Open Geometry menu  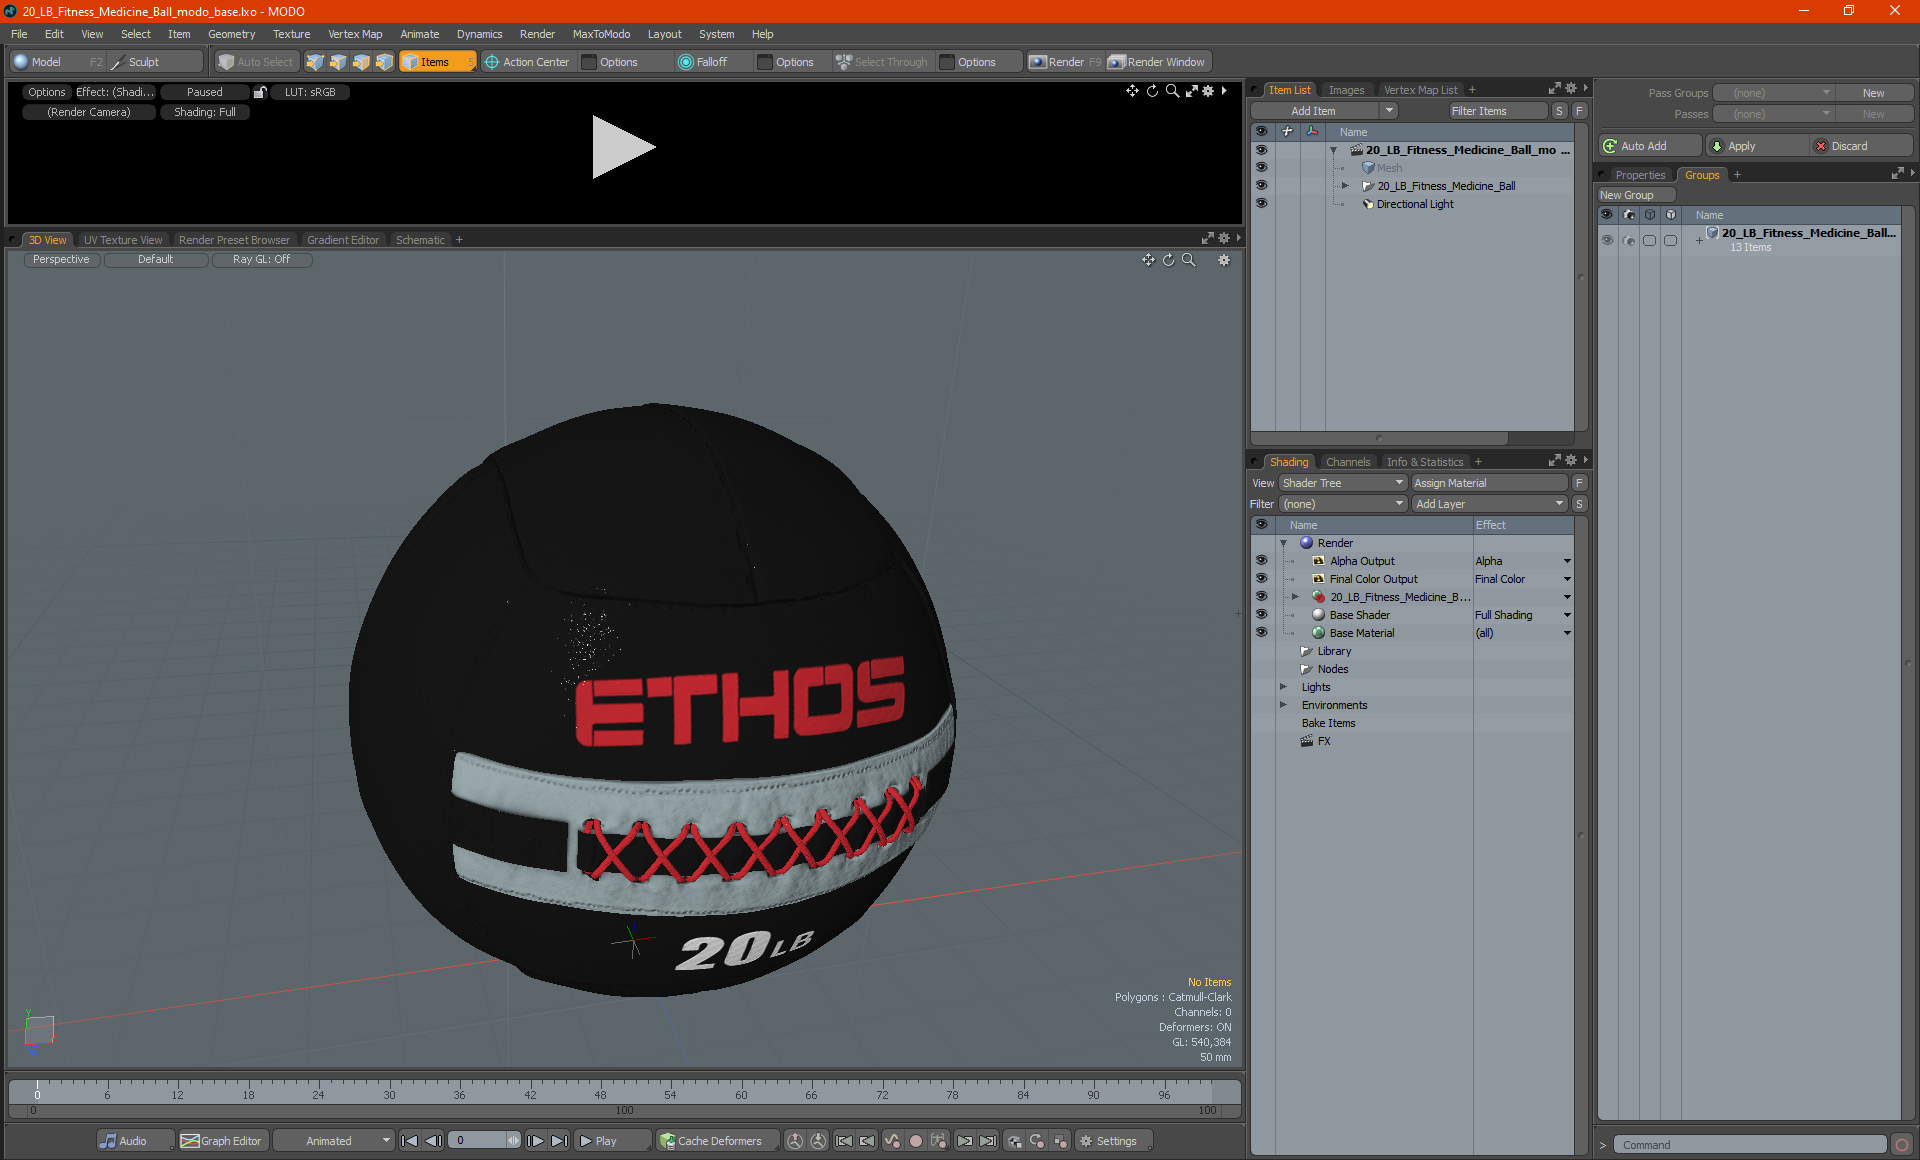click(231, 34)
